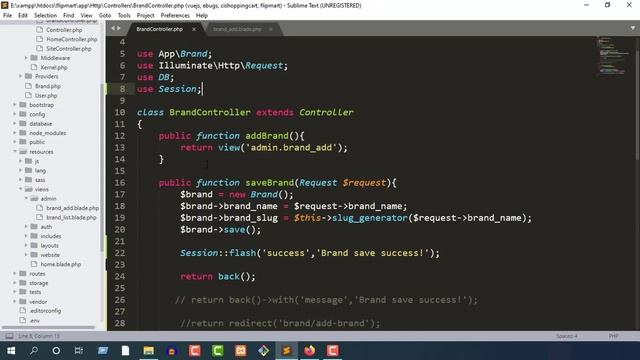Expand the public folder arrow
Viewport: 640px width, 360px height.
[15, 142]
